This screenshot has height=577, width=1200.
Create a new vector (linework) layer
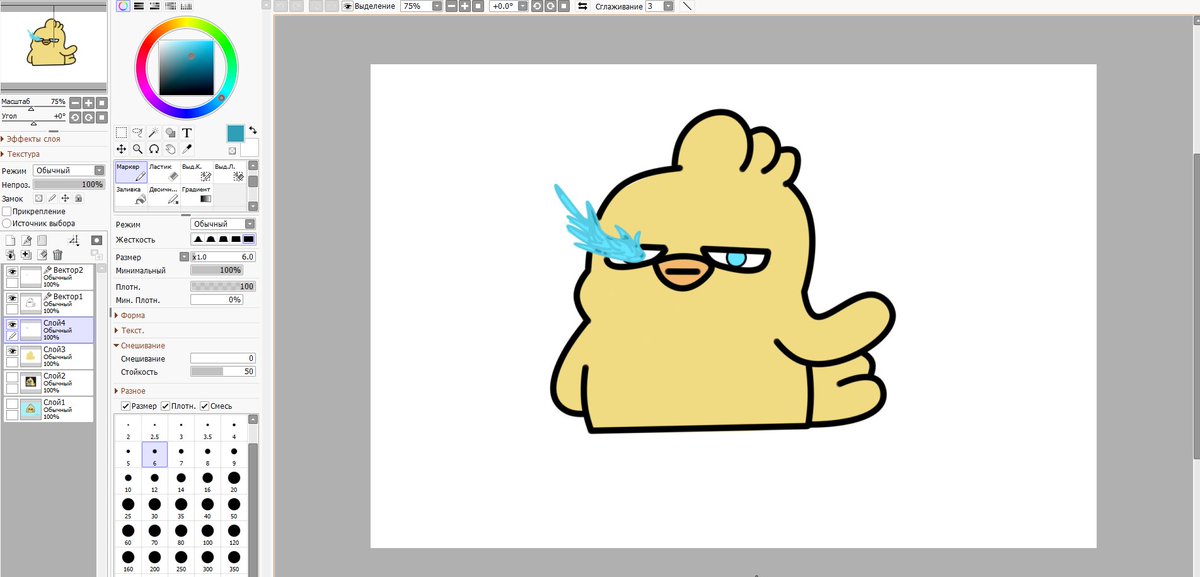26,241
